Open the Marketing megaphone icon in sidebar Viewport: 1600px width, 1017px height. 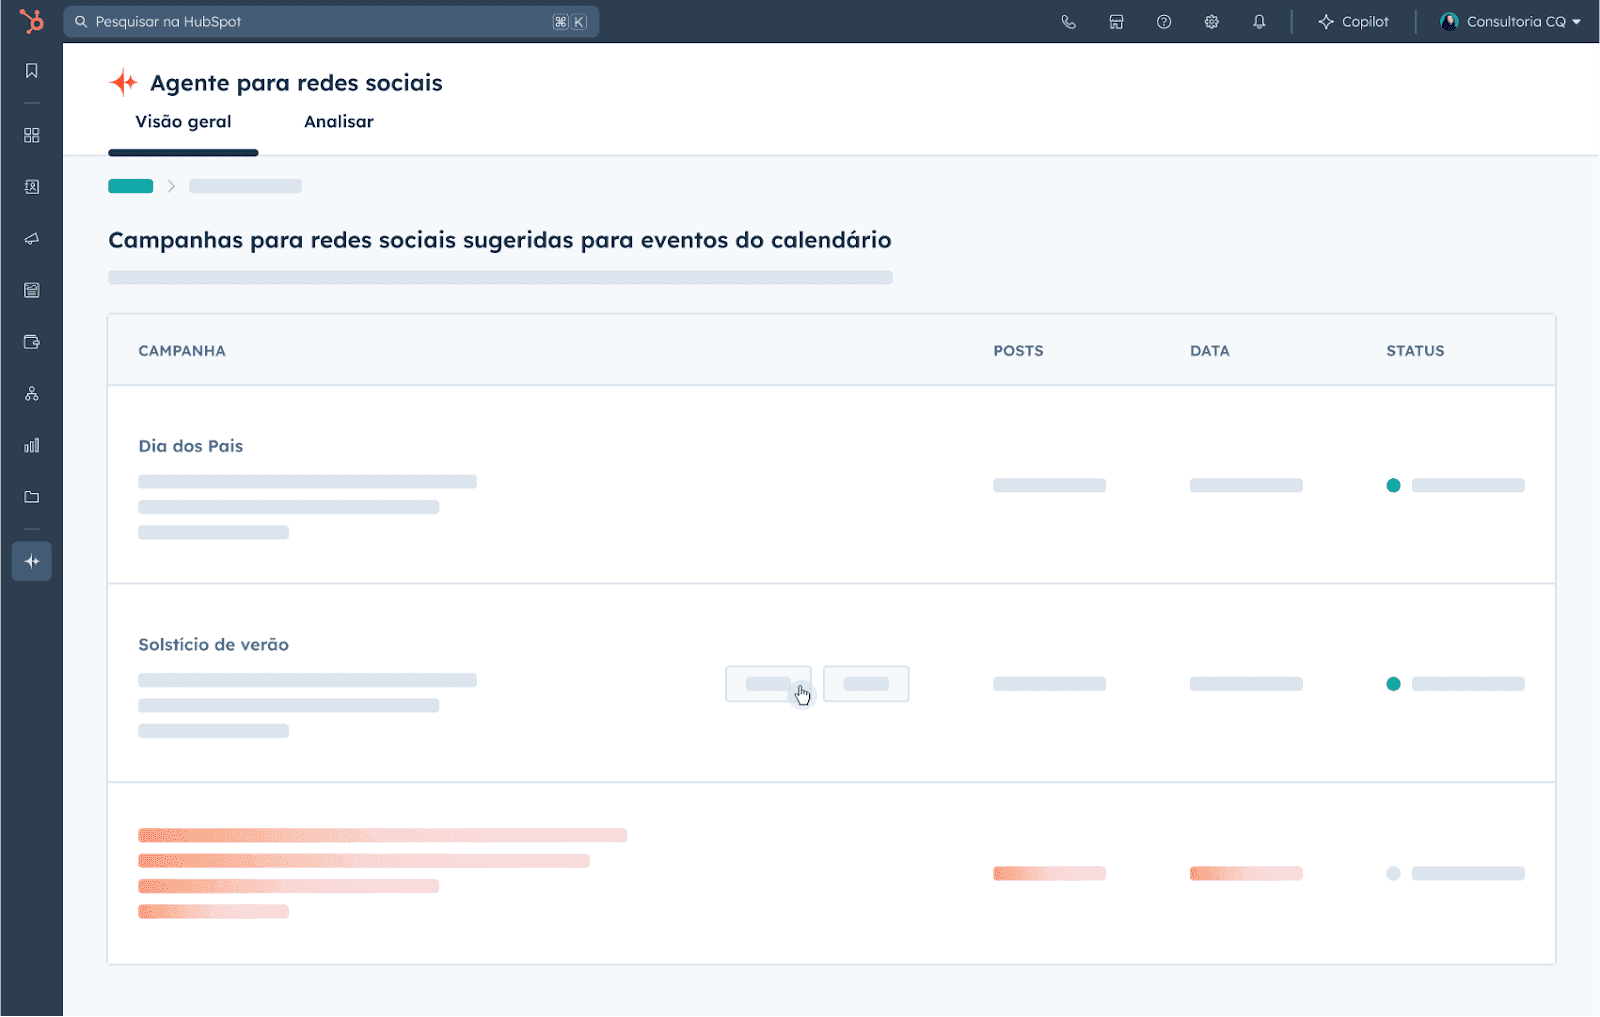pyautogui.click(x=32, y=239)
